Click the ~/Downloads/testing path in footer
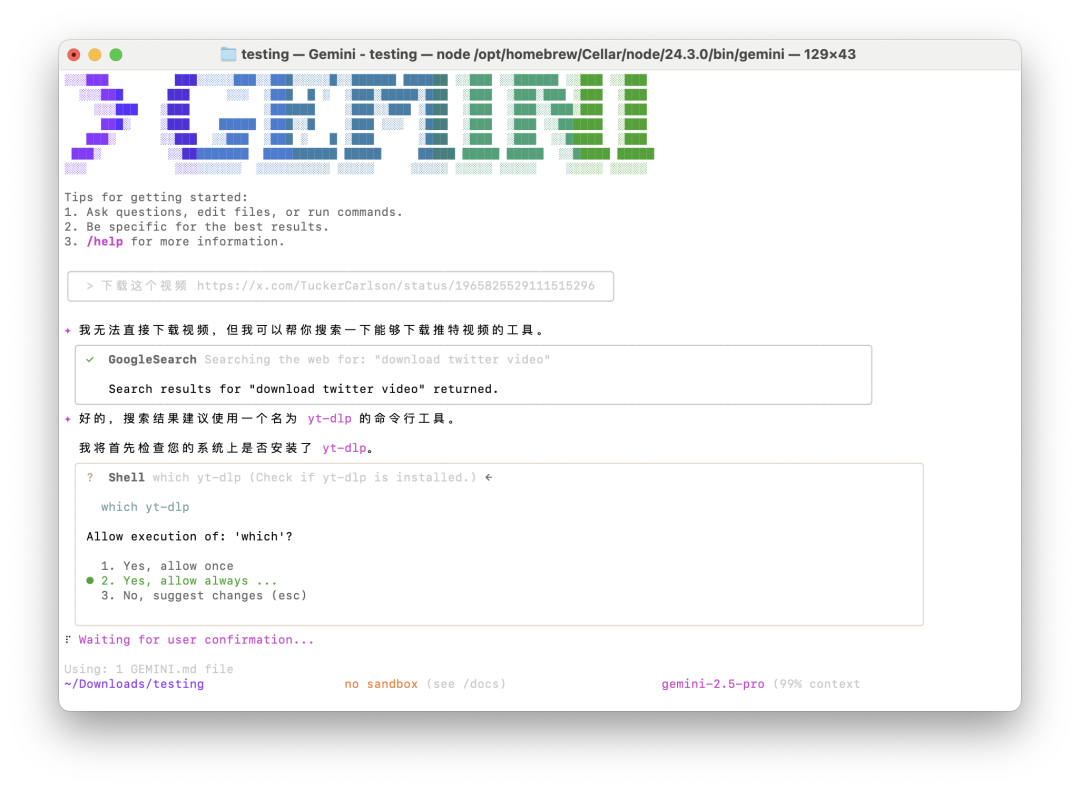The image size is (1080, 789). coord(134,684)
